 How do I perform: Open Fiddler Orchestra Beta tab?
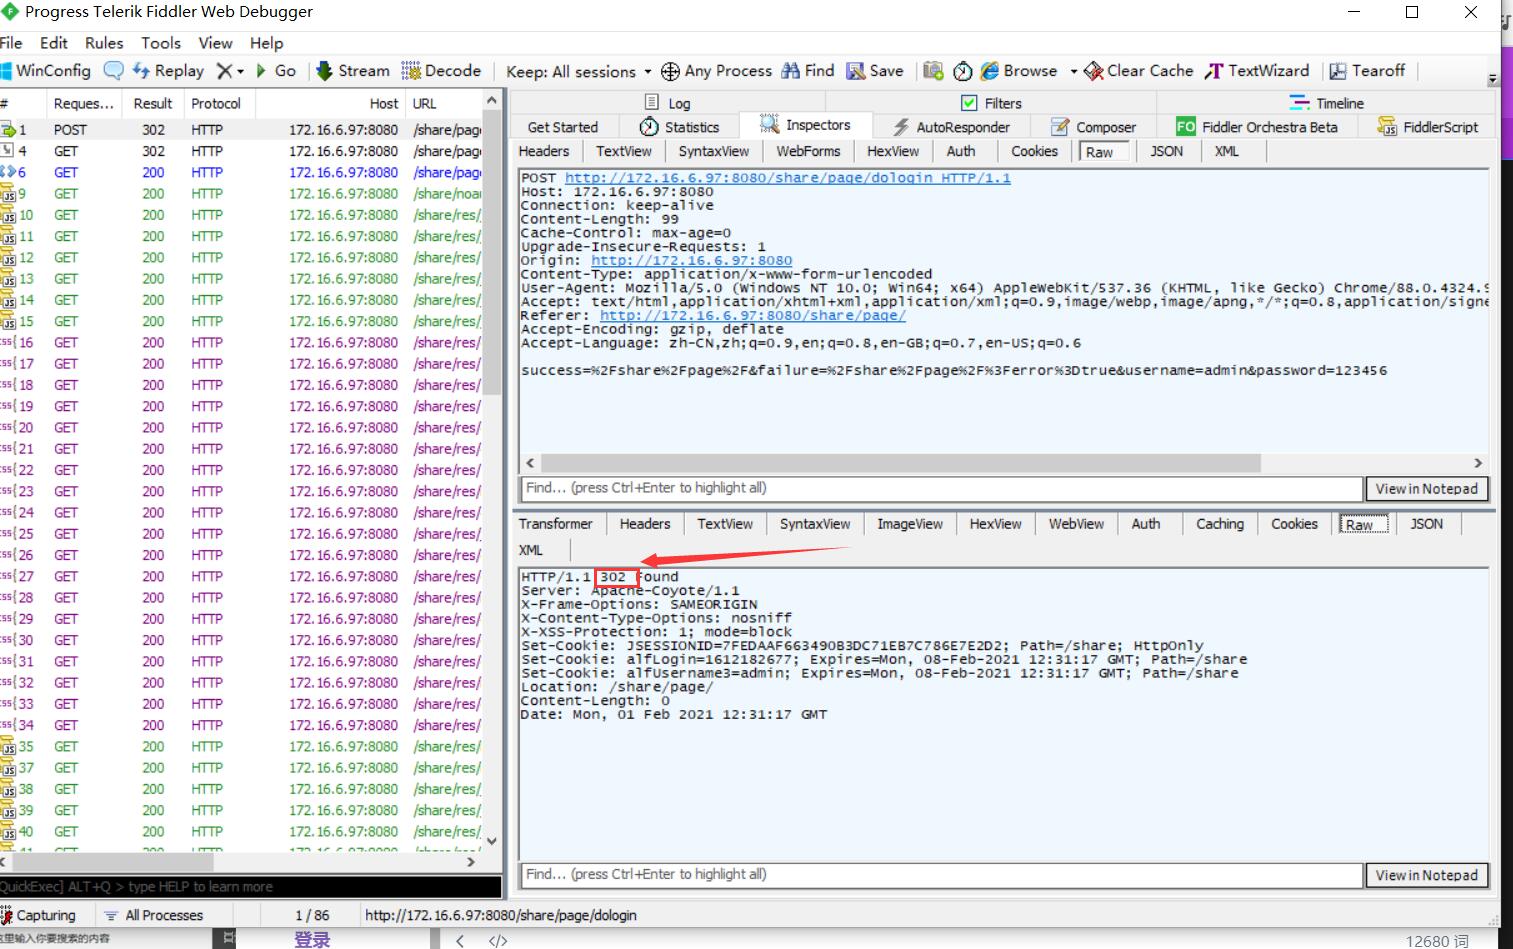(1257, 127)
